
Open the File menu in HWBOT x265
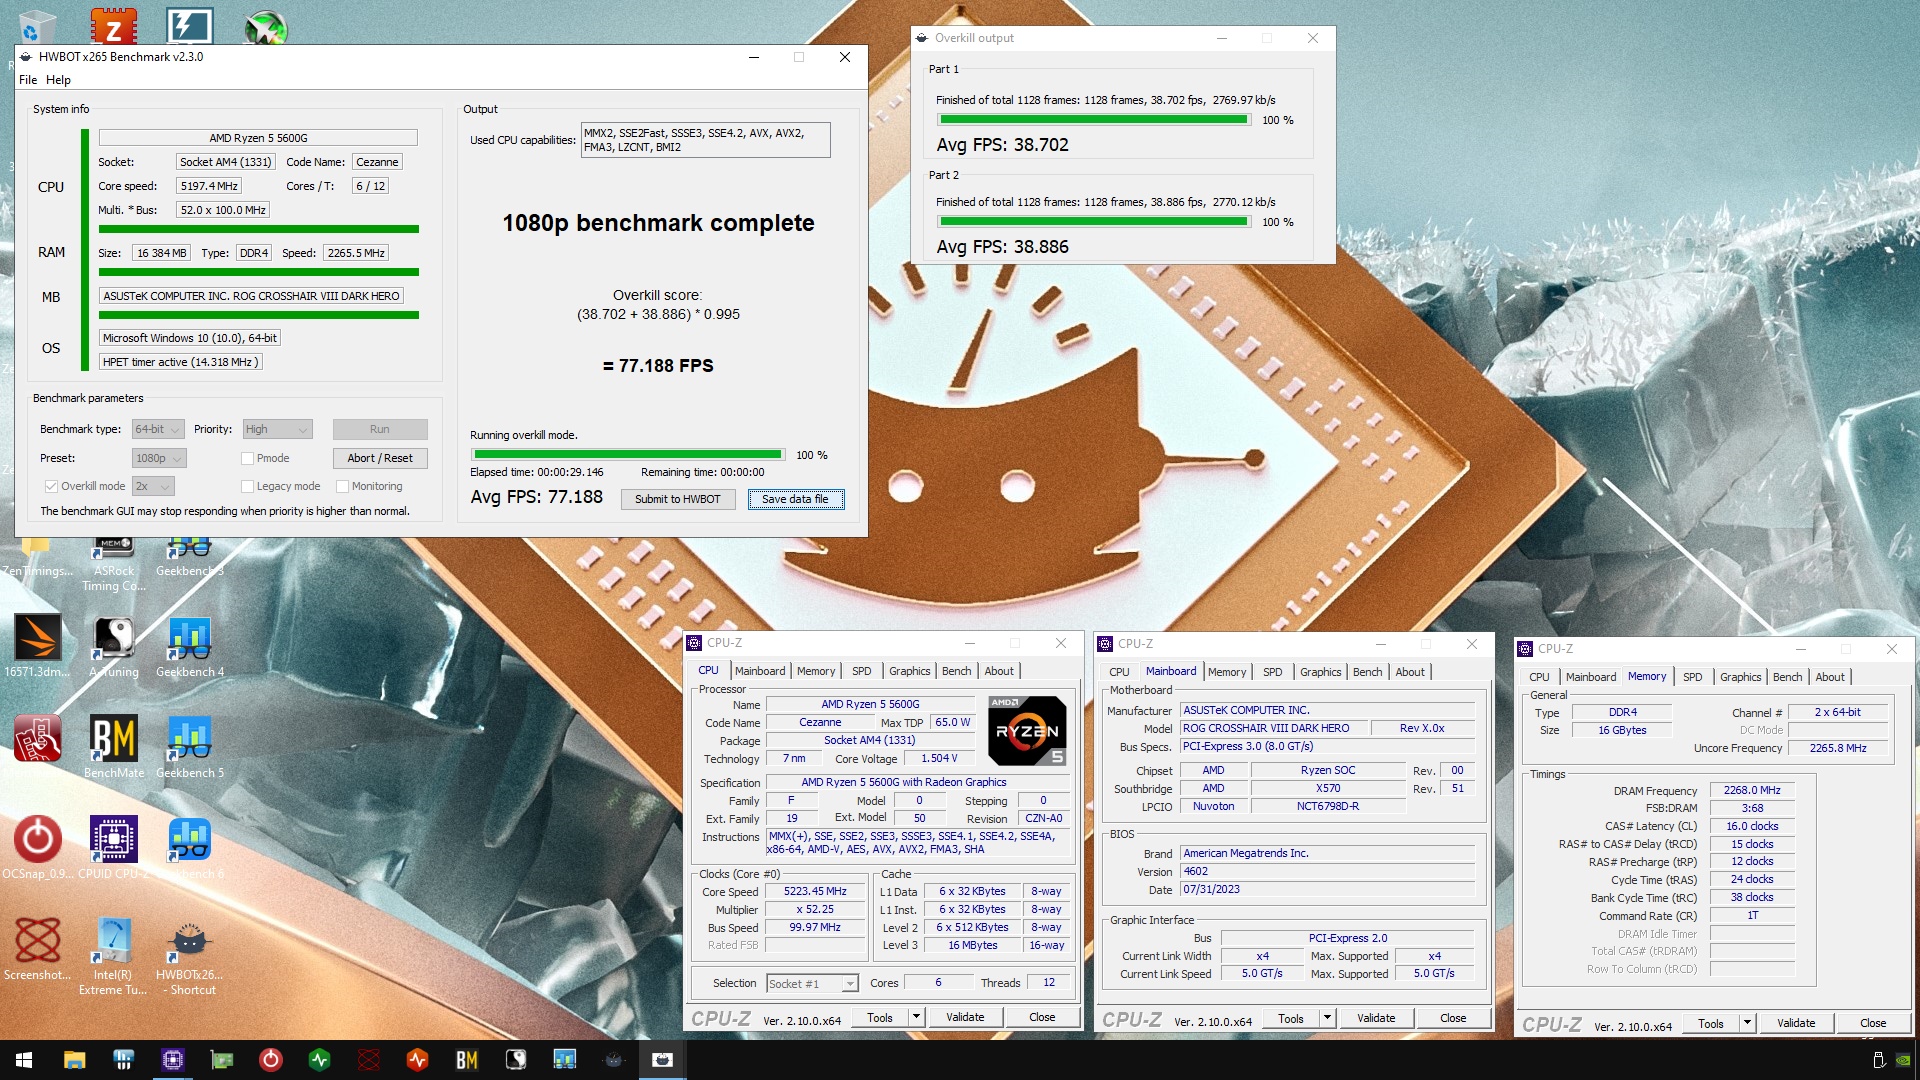[28, 80]
